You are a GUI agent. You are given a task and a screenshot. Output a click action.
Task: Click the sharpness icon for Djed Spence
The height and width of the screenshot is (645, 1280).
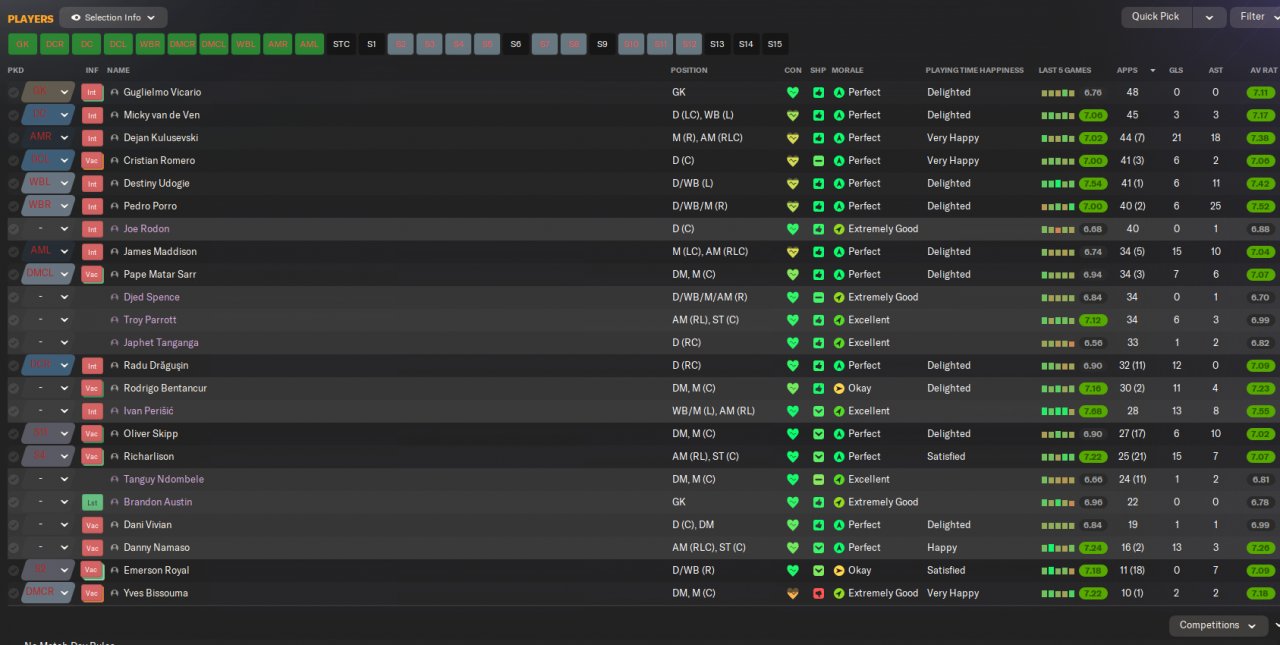[x=818, y=297]
